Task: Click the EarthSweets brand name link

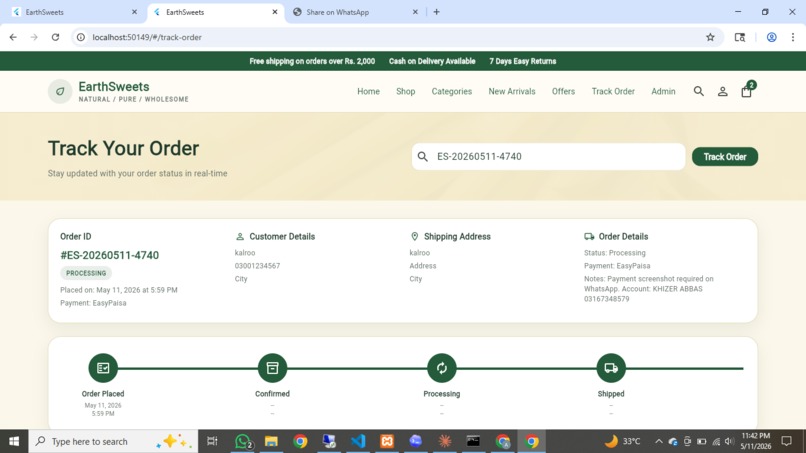Action: 114,86
